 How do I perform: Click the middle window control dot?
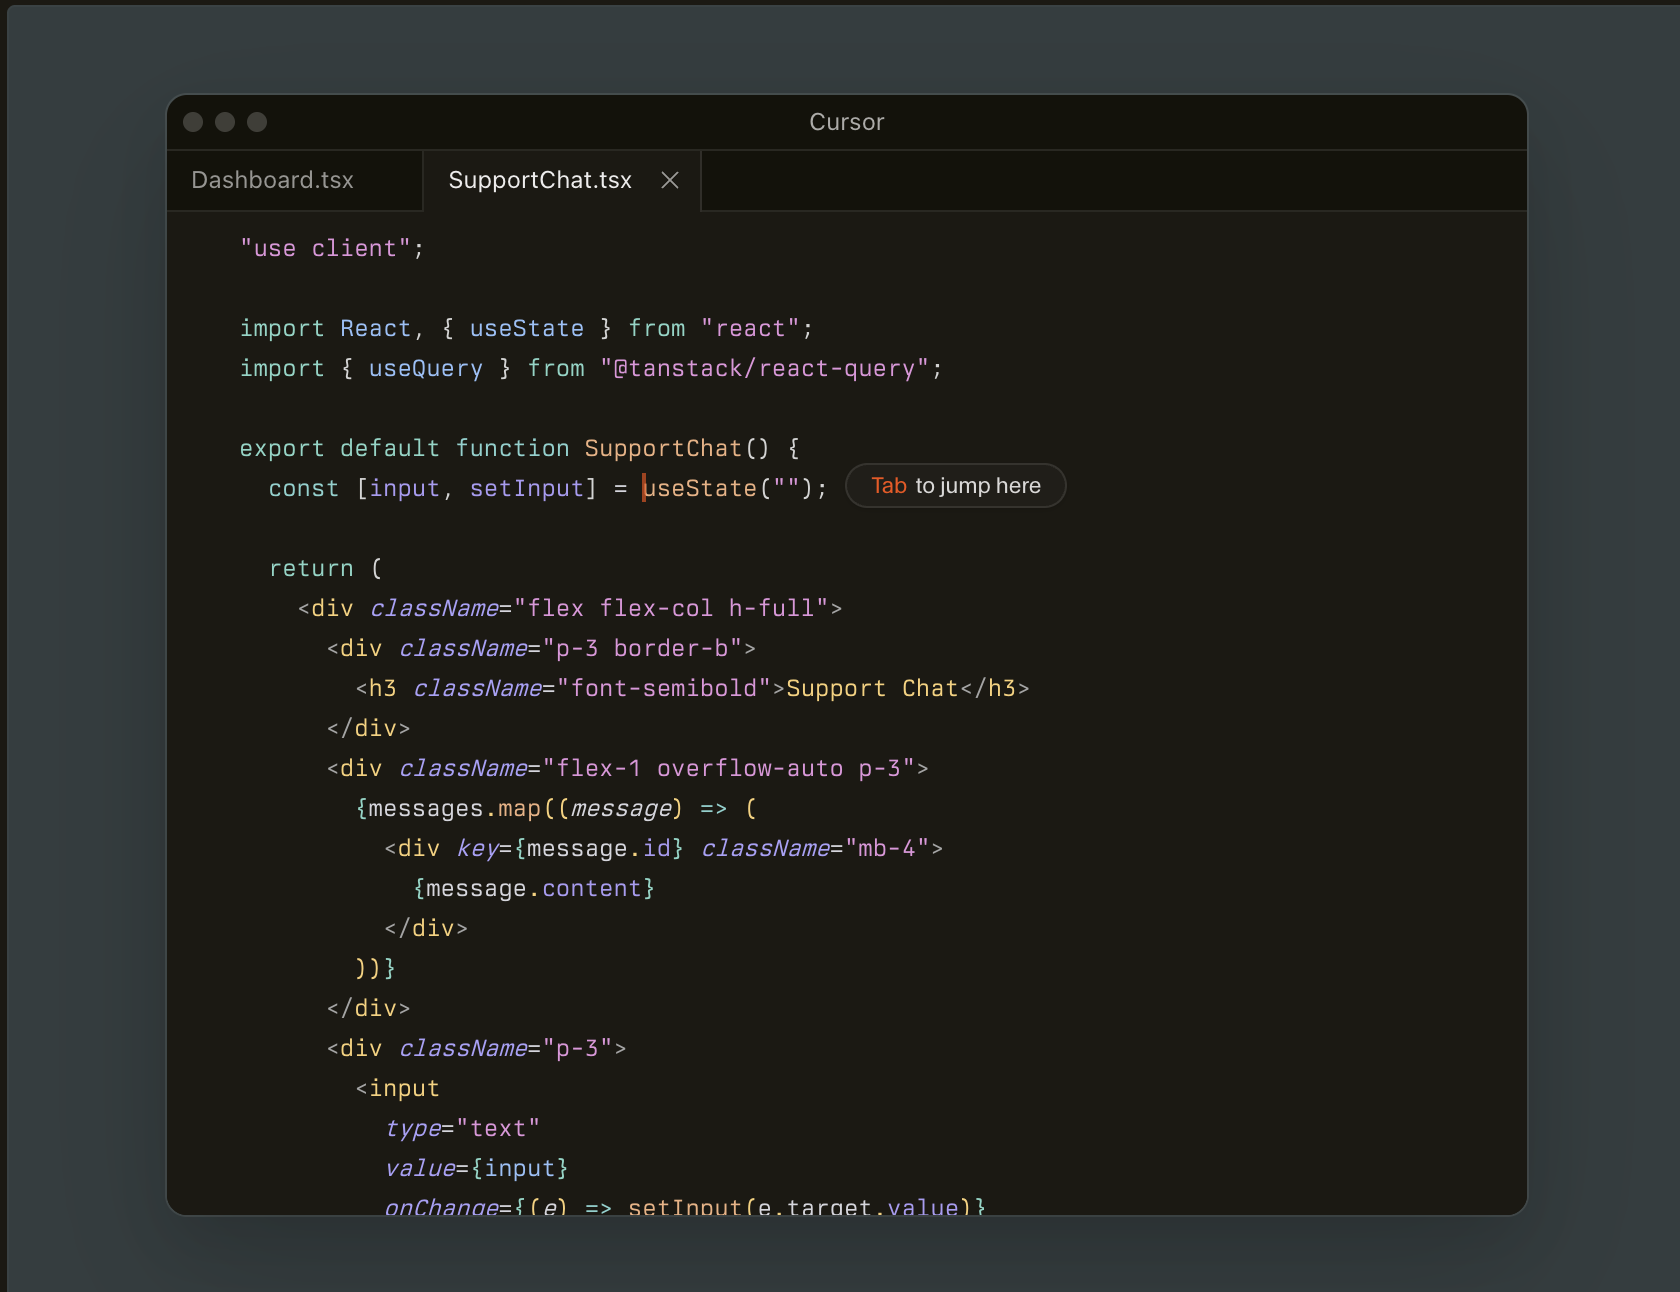[225, 122]
